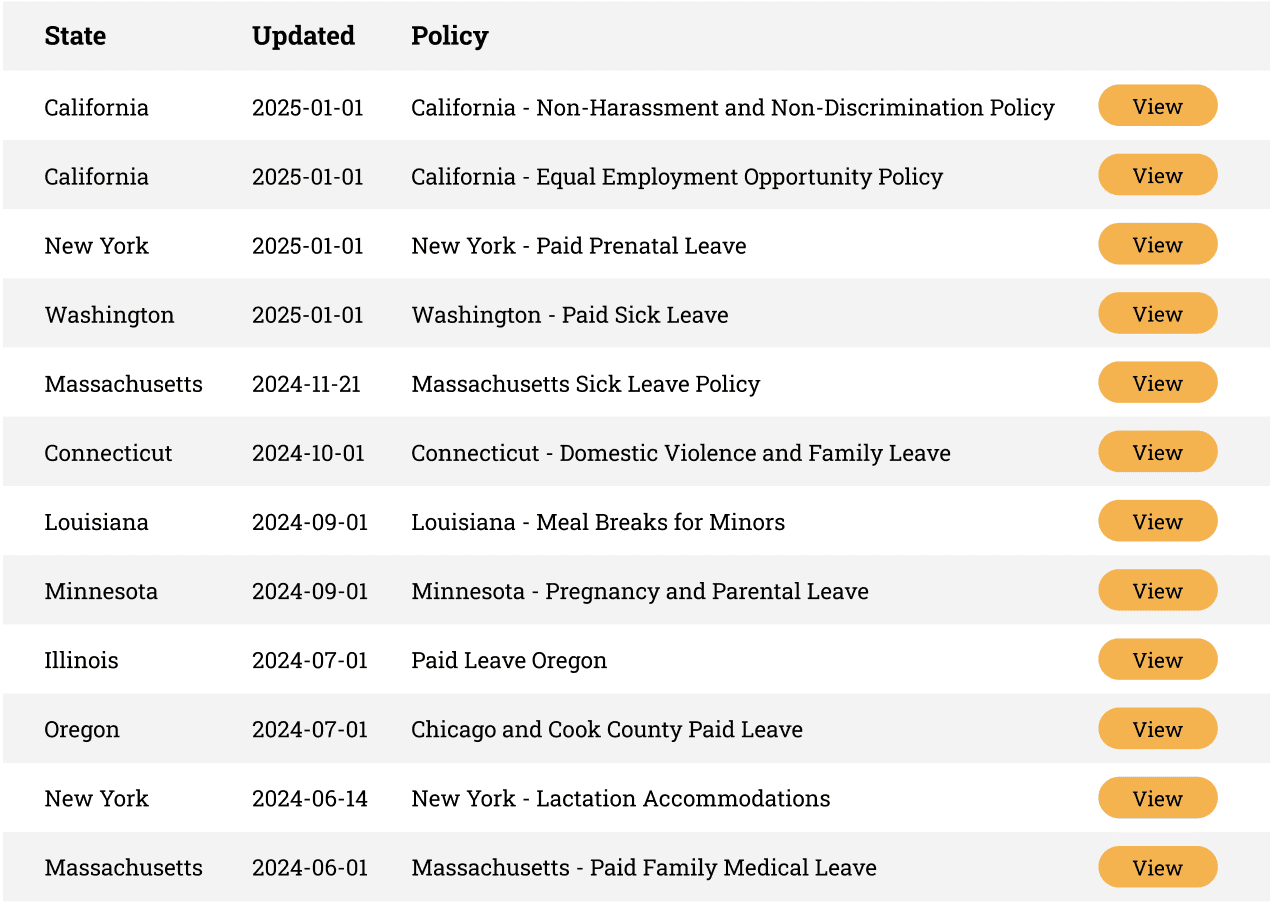Screen dimensions: 1270x920
Task: Click the Policy column header
Action: coord(449,36)
